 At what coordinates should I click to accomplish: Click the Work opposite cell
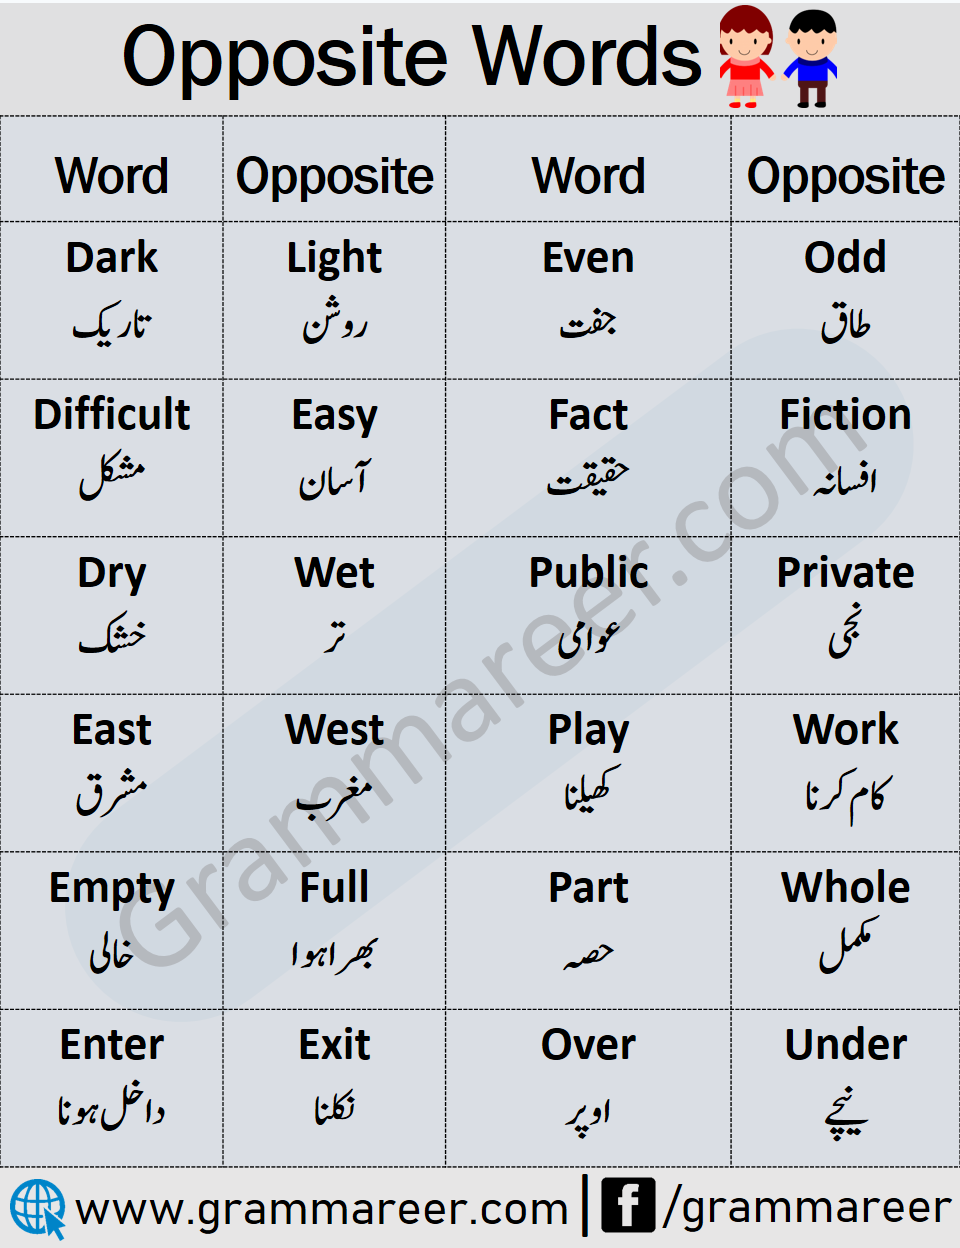pyautogui.click(x=845, y=773)
